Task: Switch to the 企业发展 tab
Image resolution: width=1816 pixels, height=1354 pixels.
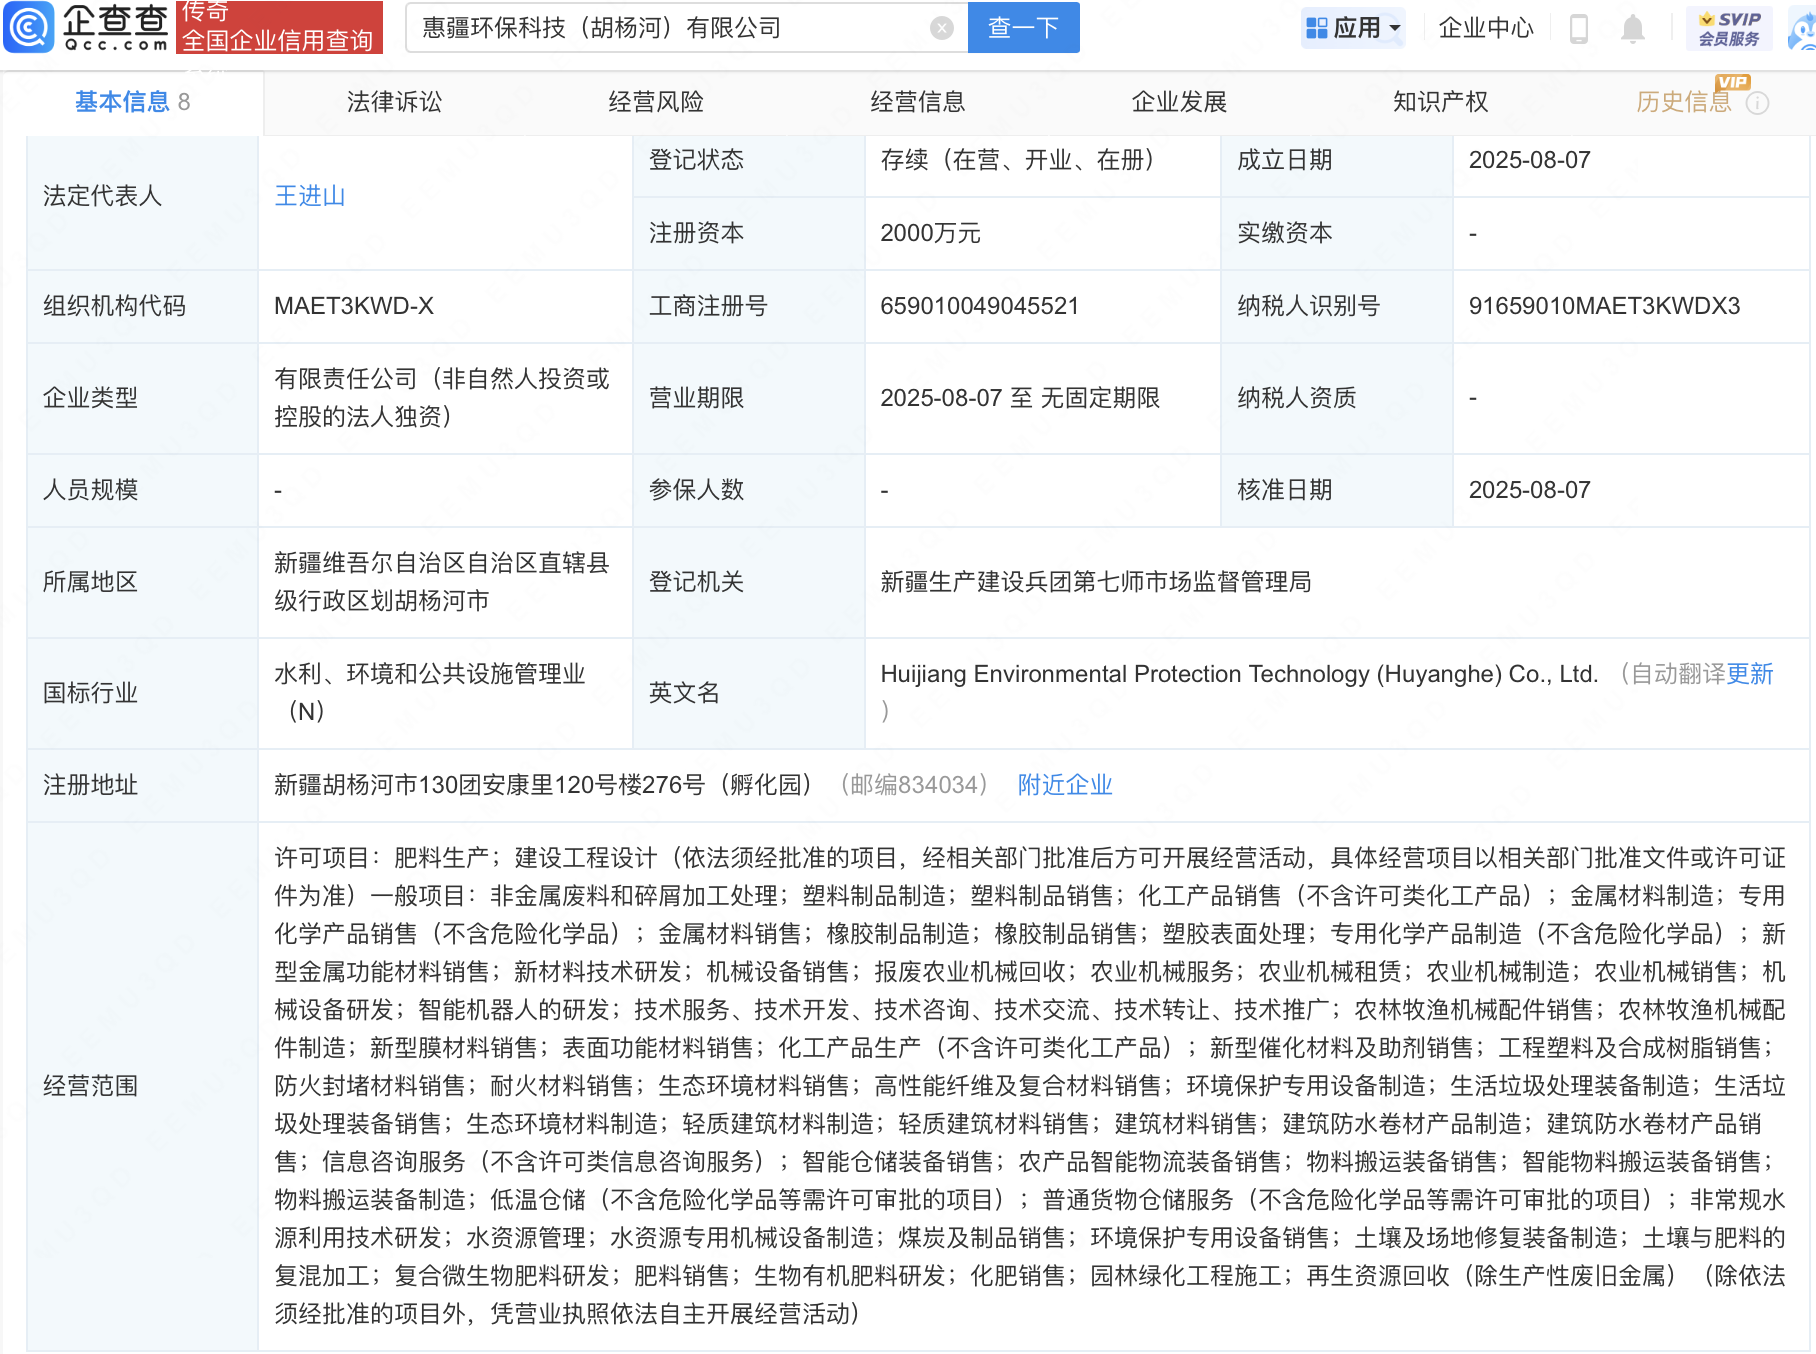Action: 1179,102
